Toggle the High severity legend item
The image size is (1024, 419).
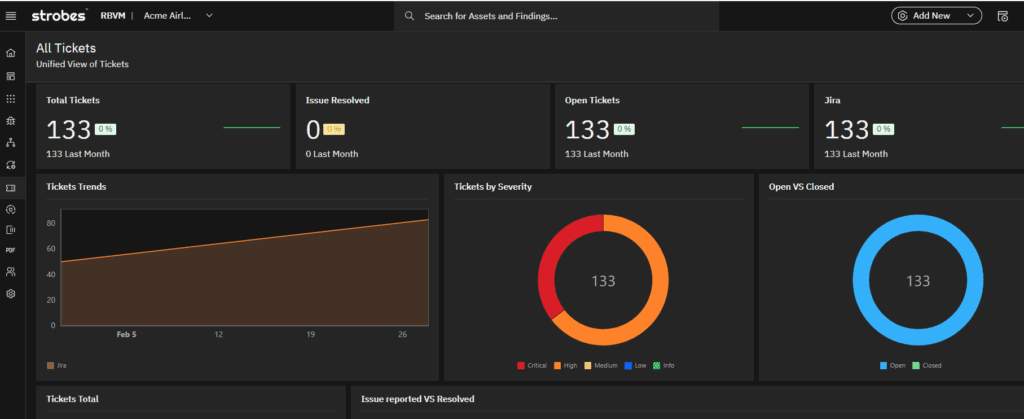point(565,366)
